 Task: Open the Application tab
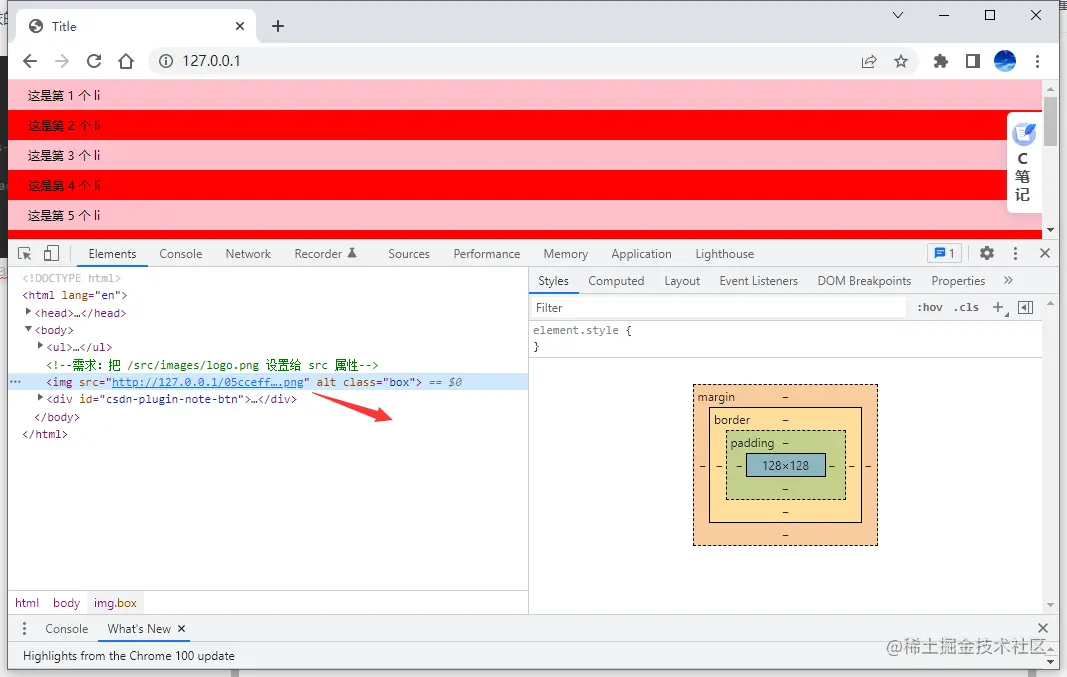641,254
